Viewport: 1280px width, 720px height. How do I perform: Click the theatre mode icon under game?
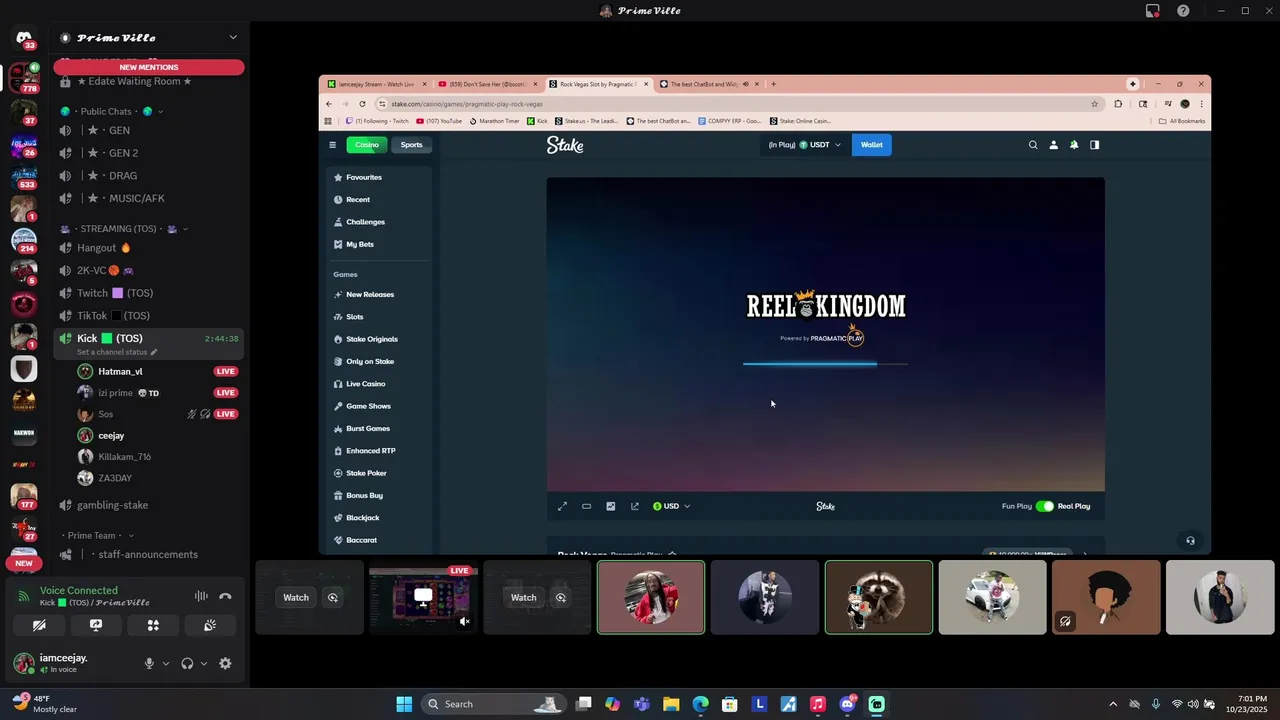click(x=586, y=506)
